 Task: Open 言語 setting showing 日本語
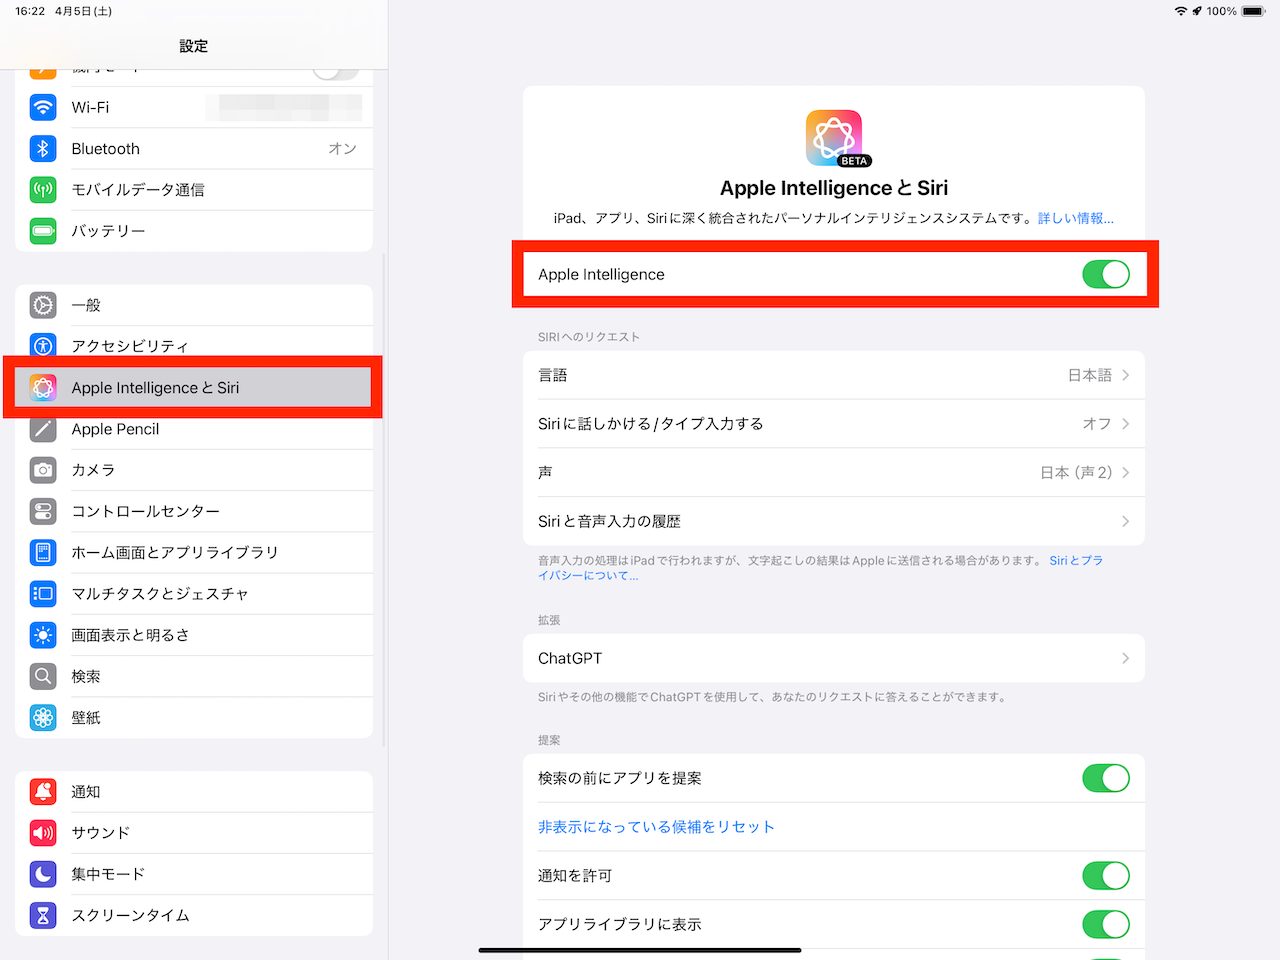(834, 375)
